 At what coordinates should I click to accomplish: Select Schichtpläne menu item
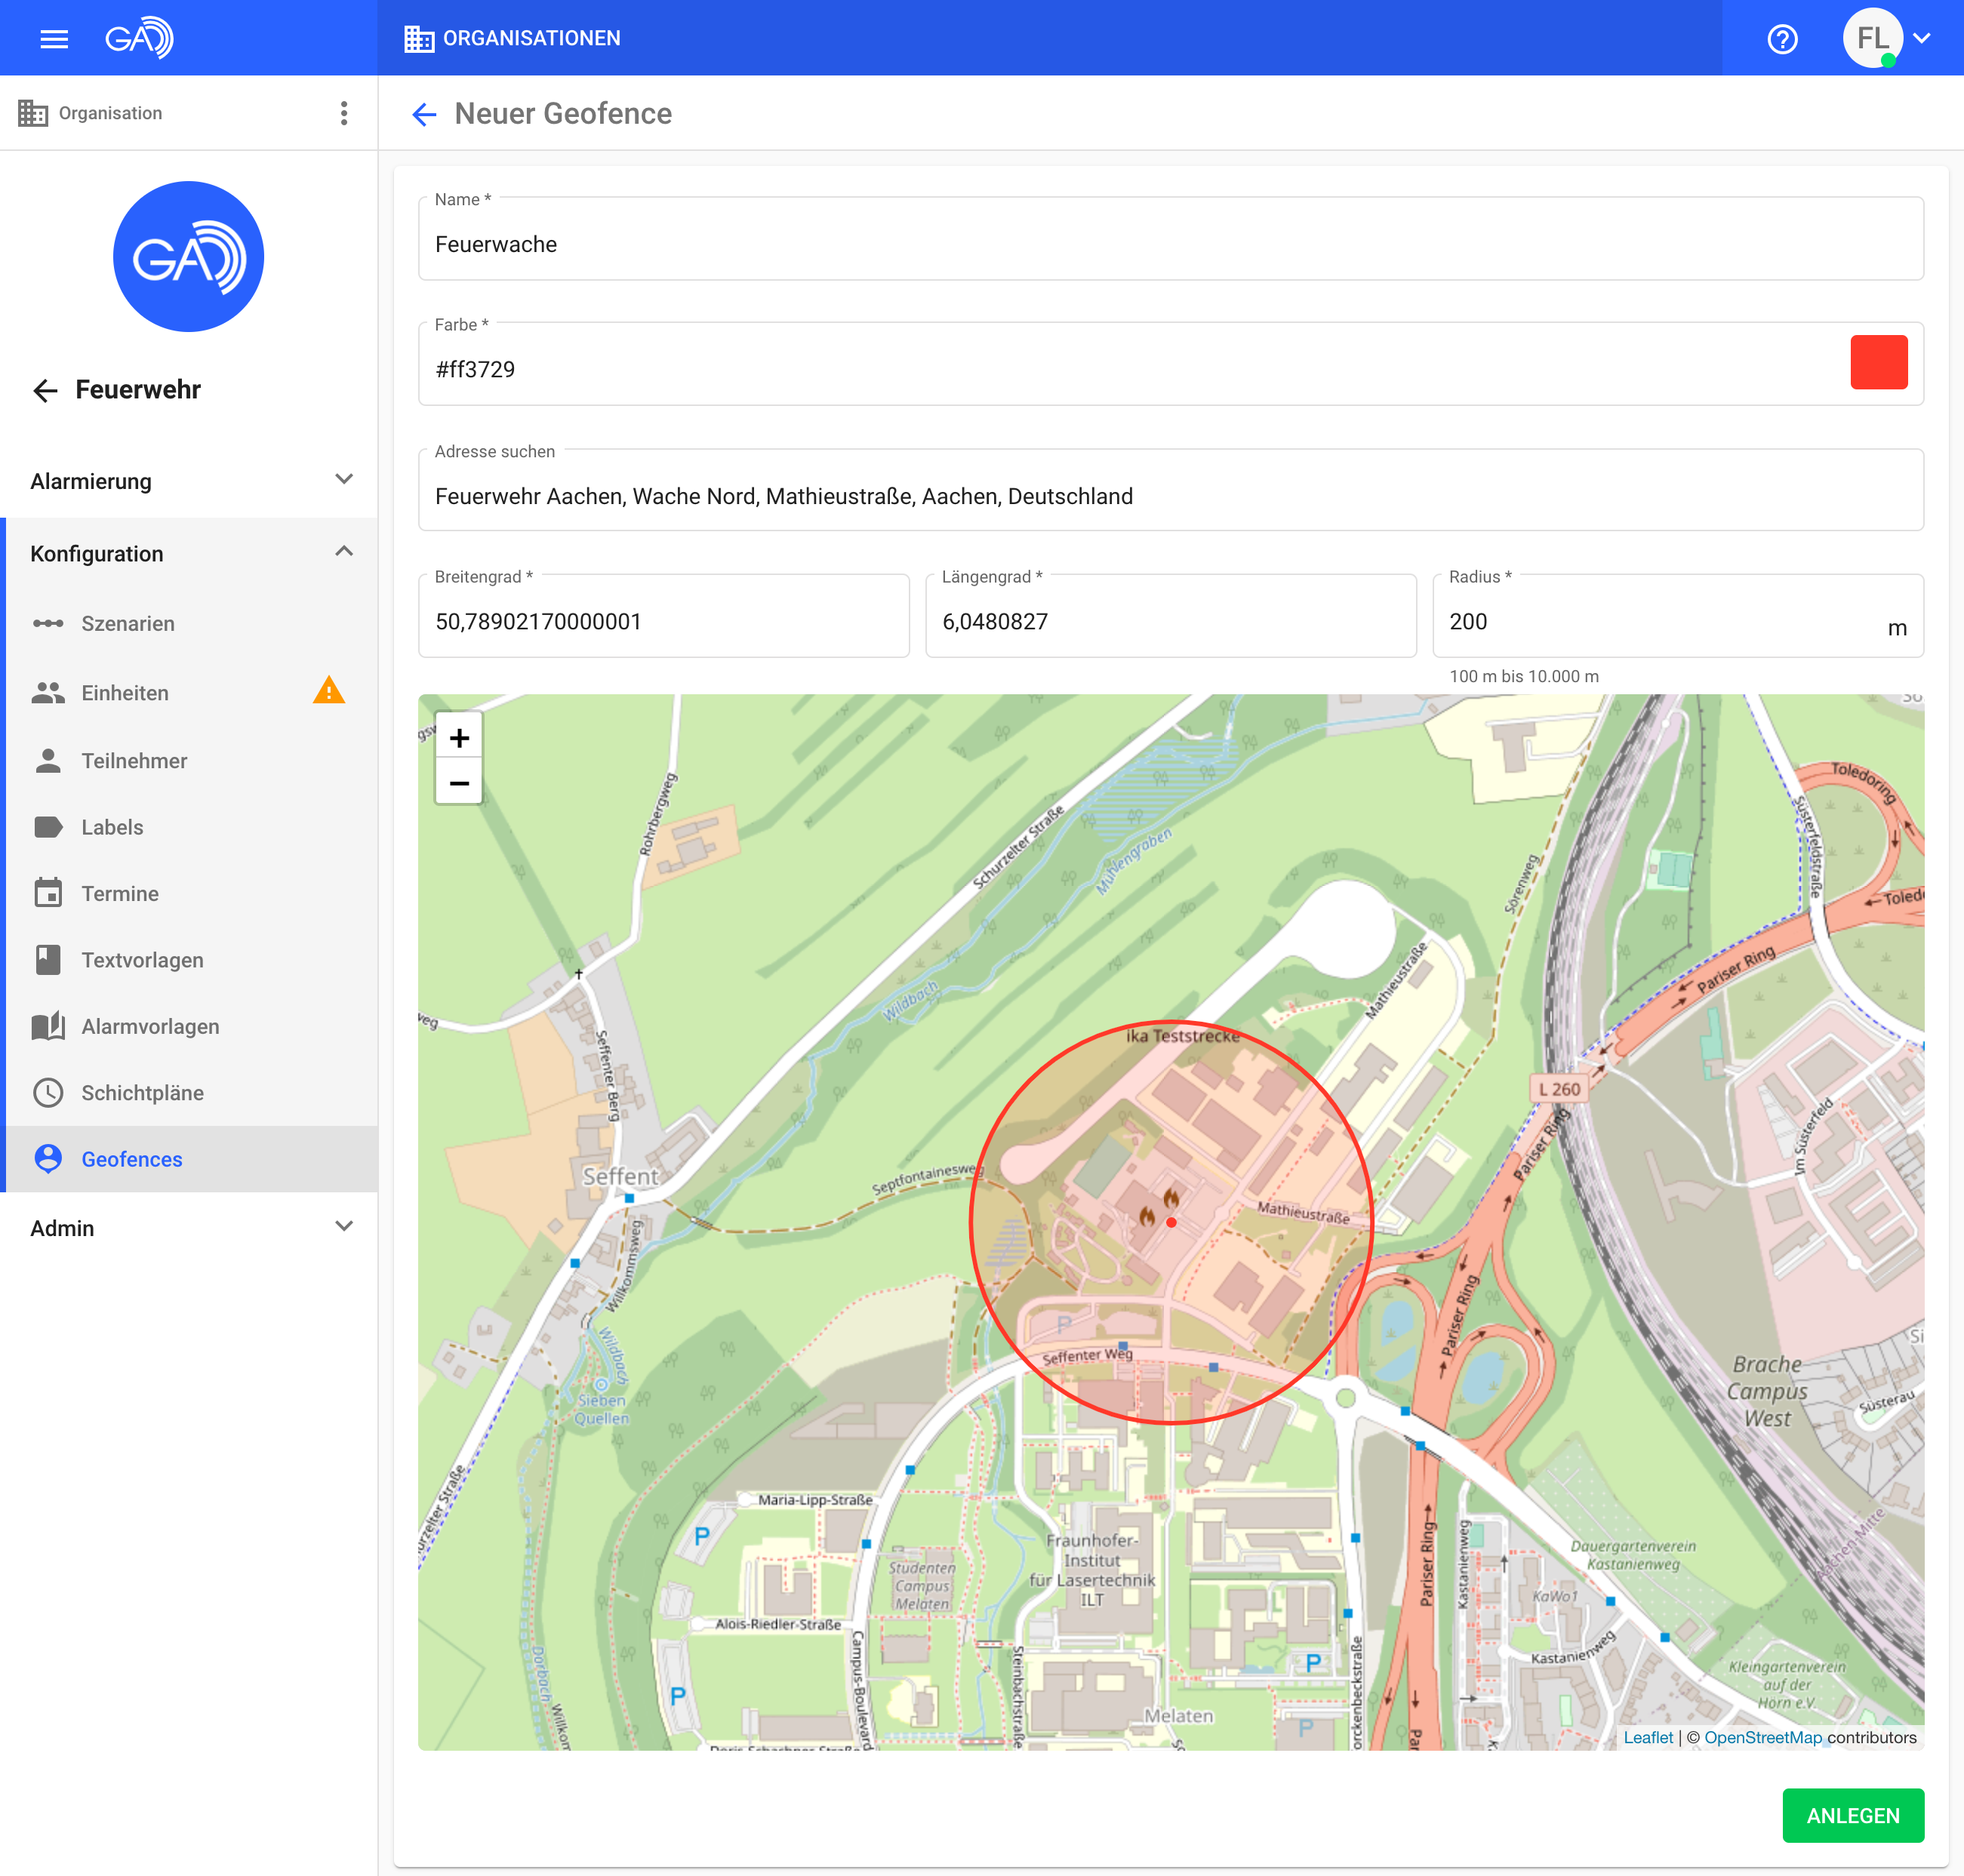pyautogui.click(x=142, y=1092)
